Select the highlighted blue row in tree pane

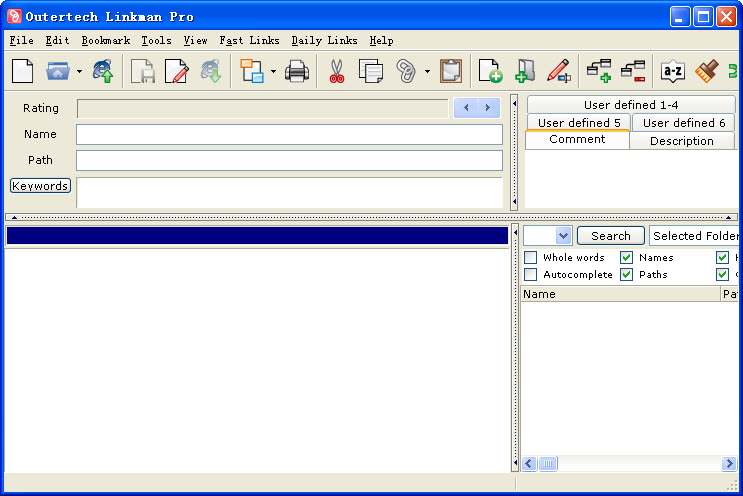[257, 235]
